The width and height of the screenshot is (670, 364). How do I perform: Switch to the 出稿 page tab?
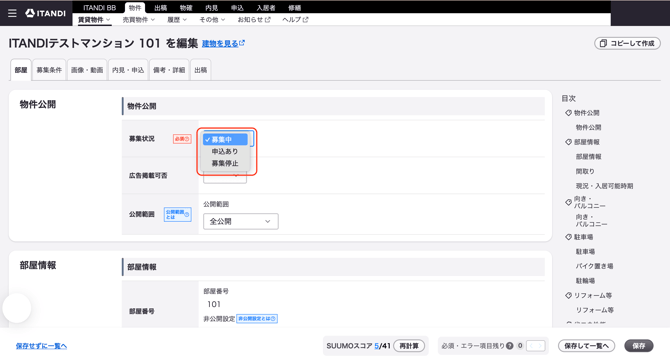(x=200, y=70)
